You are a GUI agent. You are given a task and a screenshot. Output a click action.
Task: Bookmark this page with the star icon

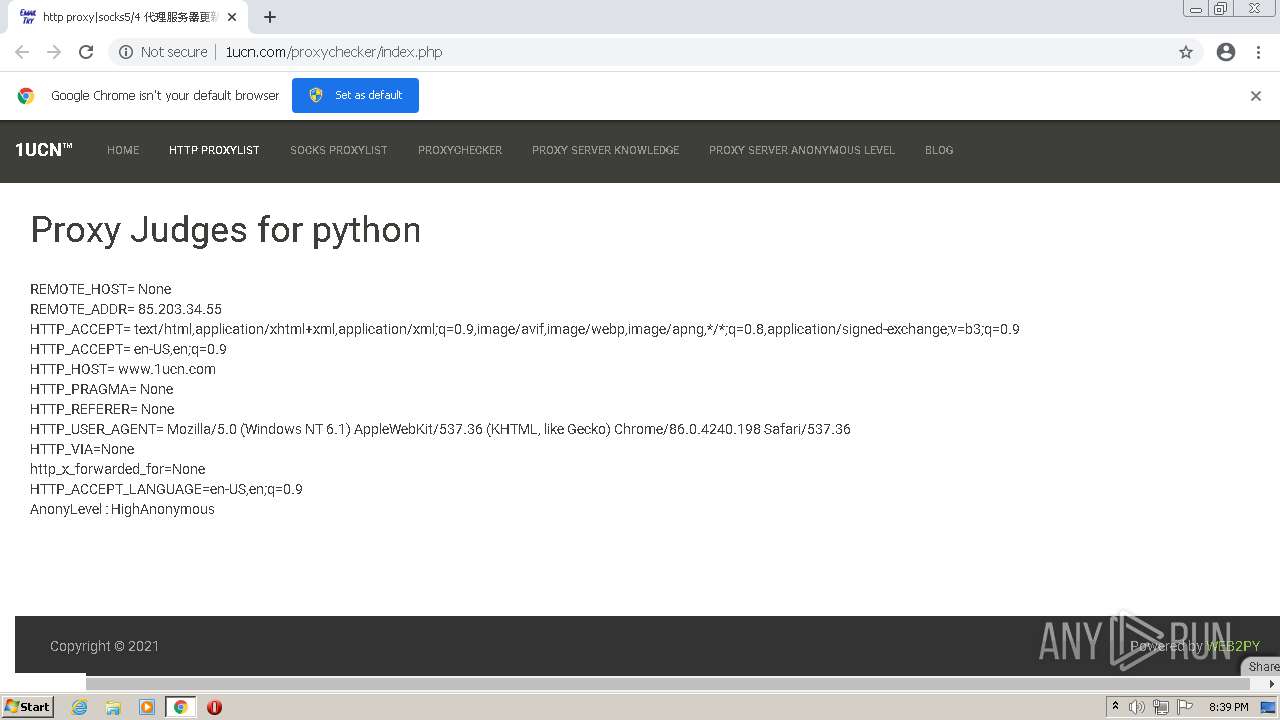click(x=1186, y=52)
